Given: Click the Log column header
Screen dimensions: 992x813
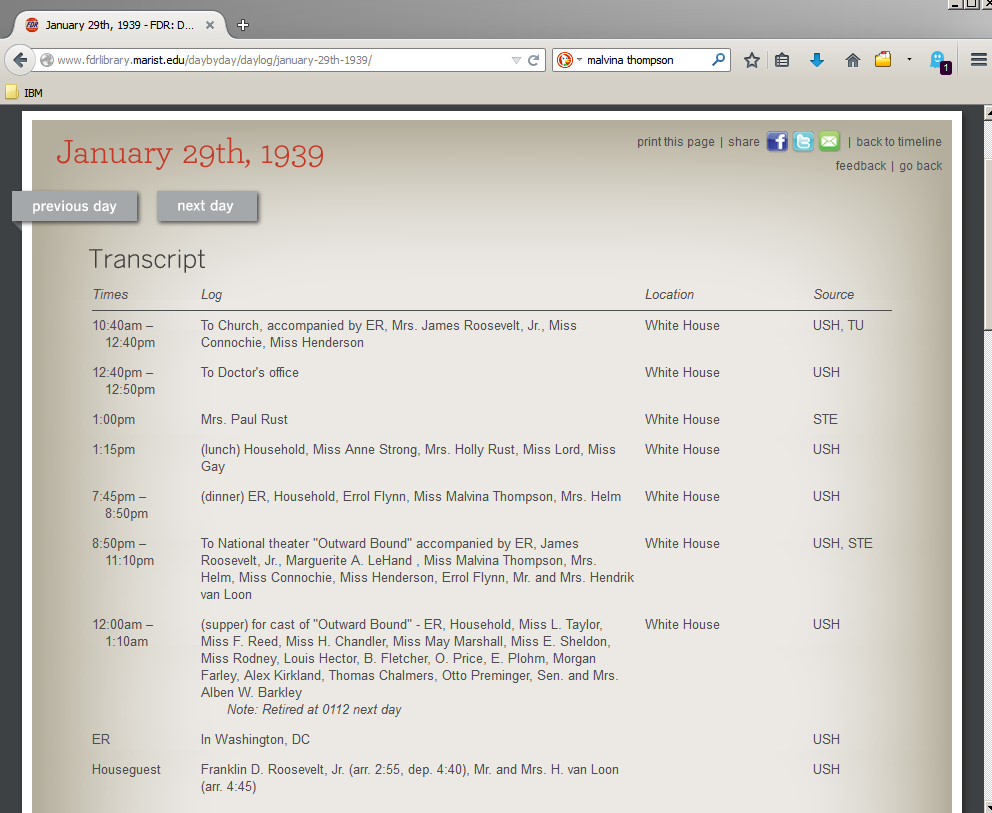Looking at the screenshot, I should (x=211, y=295).
